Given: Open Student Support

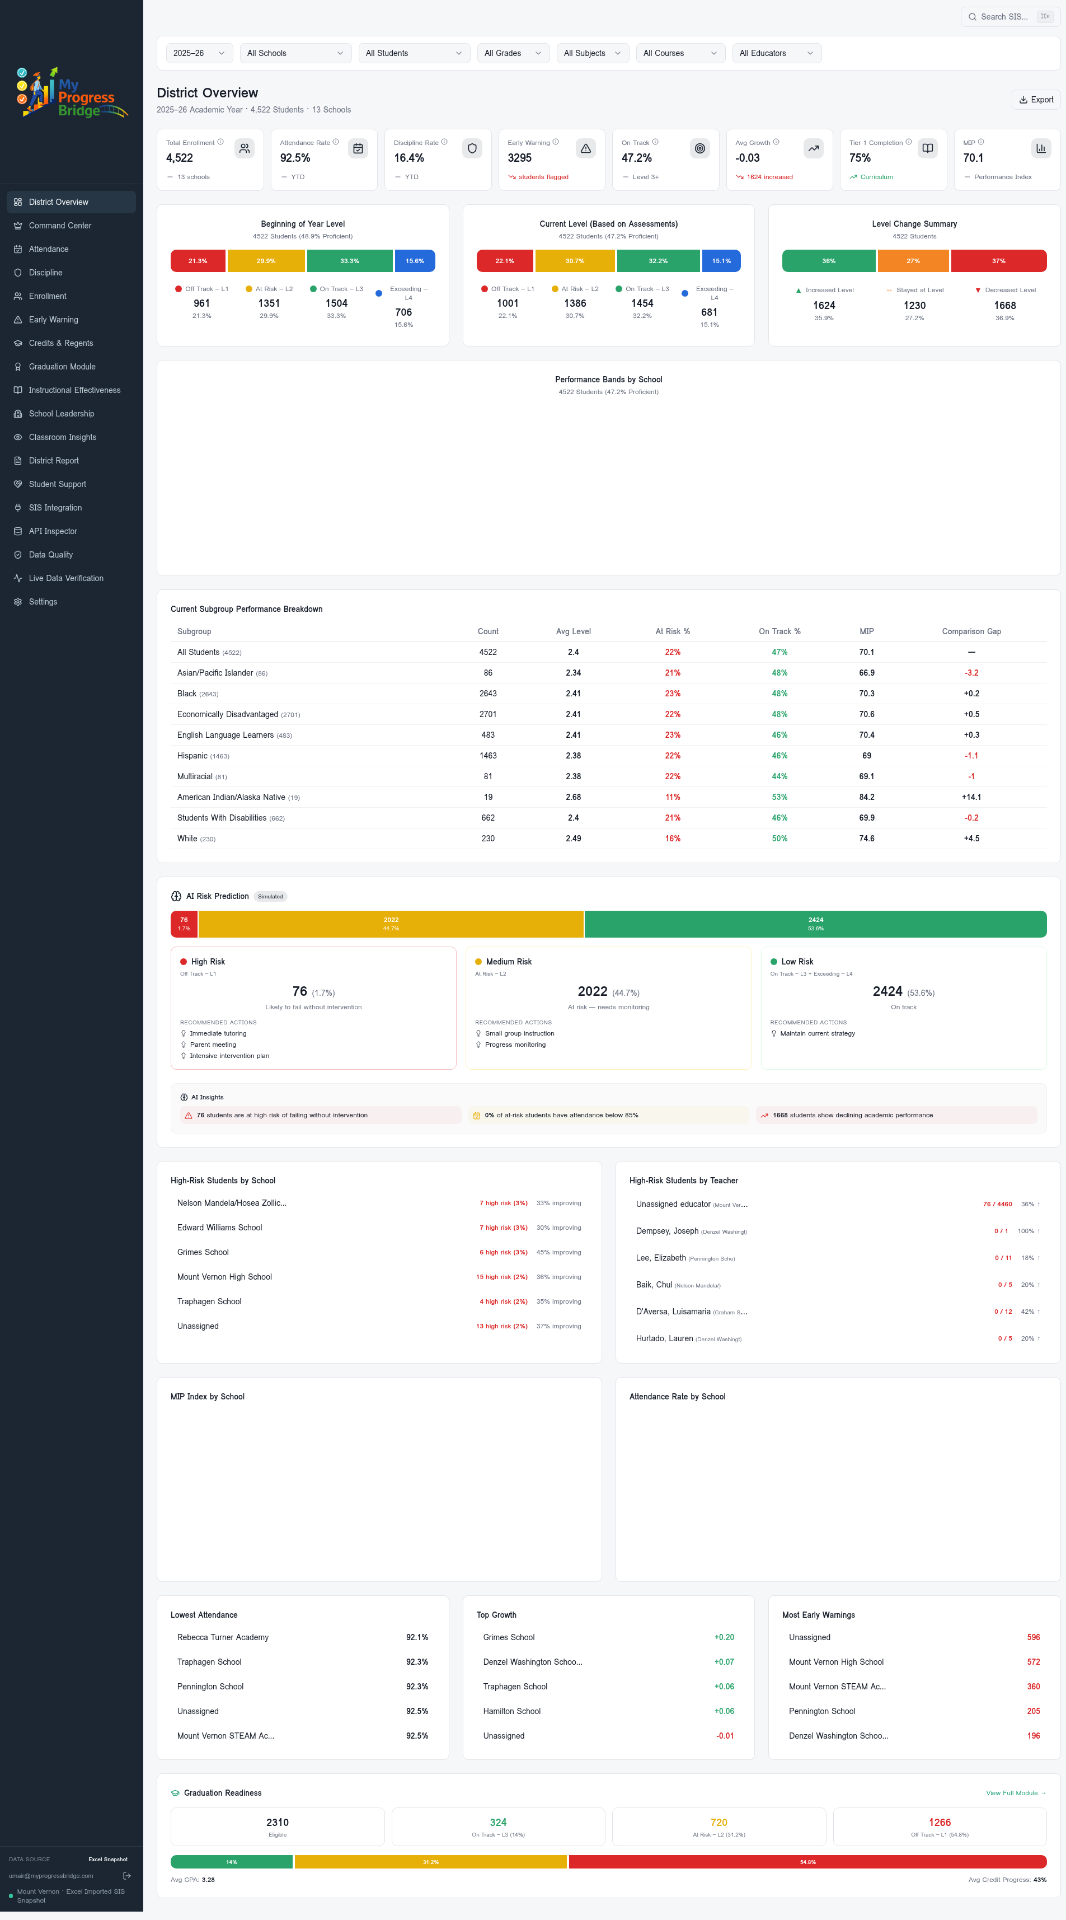Looking at the screenshot, I should [71, 484].
